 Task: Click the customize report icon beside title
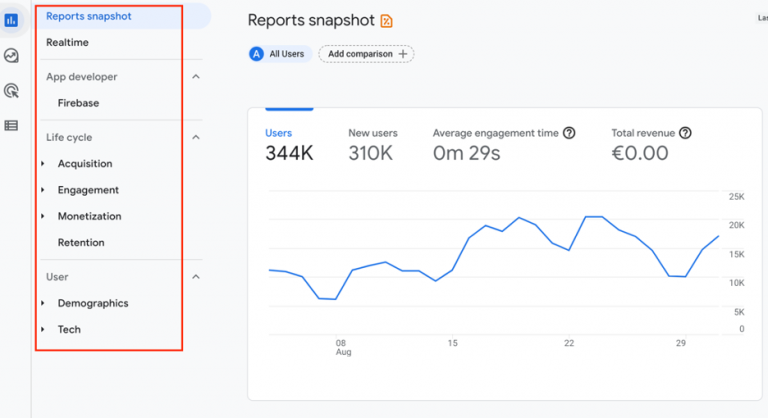point(387,21)
